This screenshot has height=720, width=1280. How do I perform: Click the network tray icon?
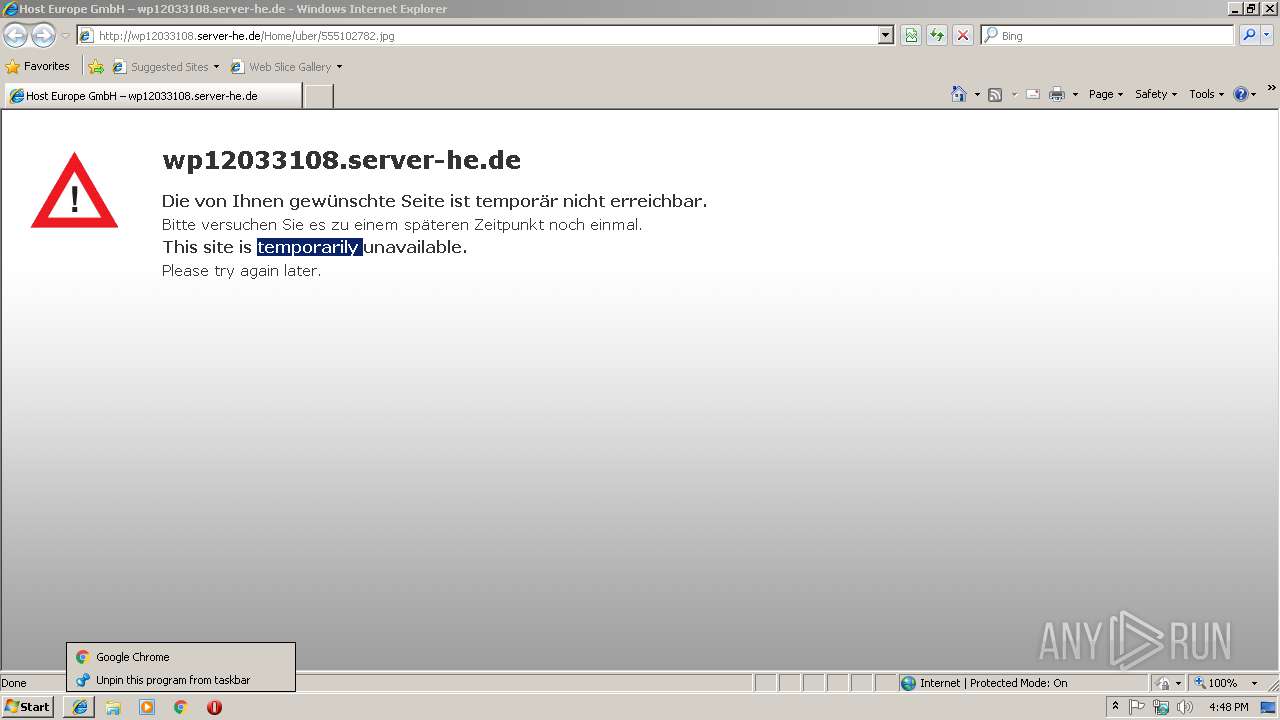coord(1161,707)
